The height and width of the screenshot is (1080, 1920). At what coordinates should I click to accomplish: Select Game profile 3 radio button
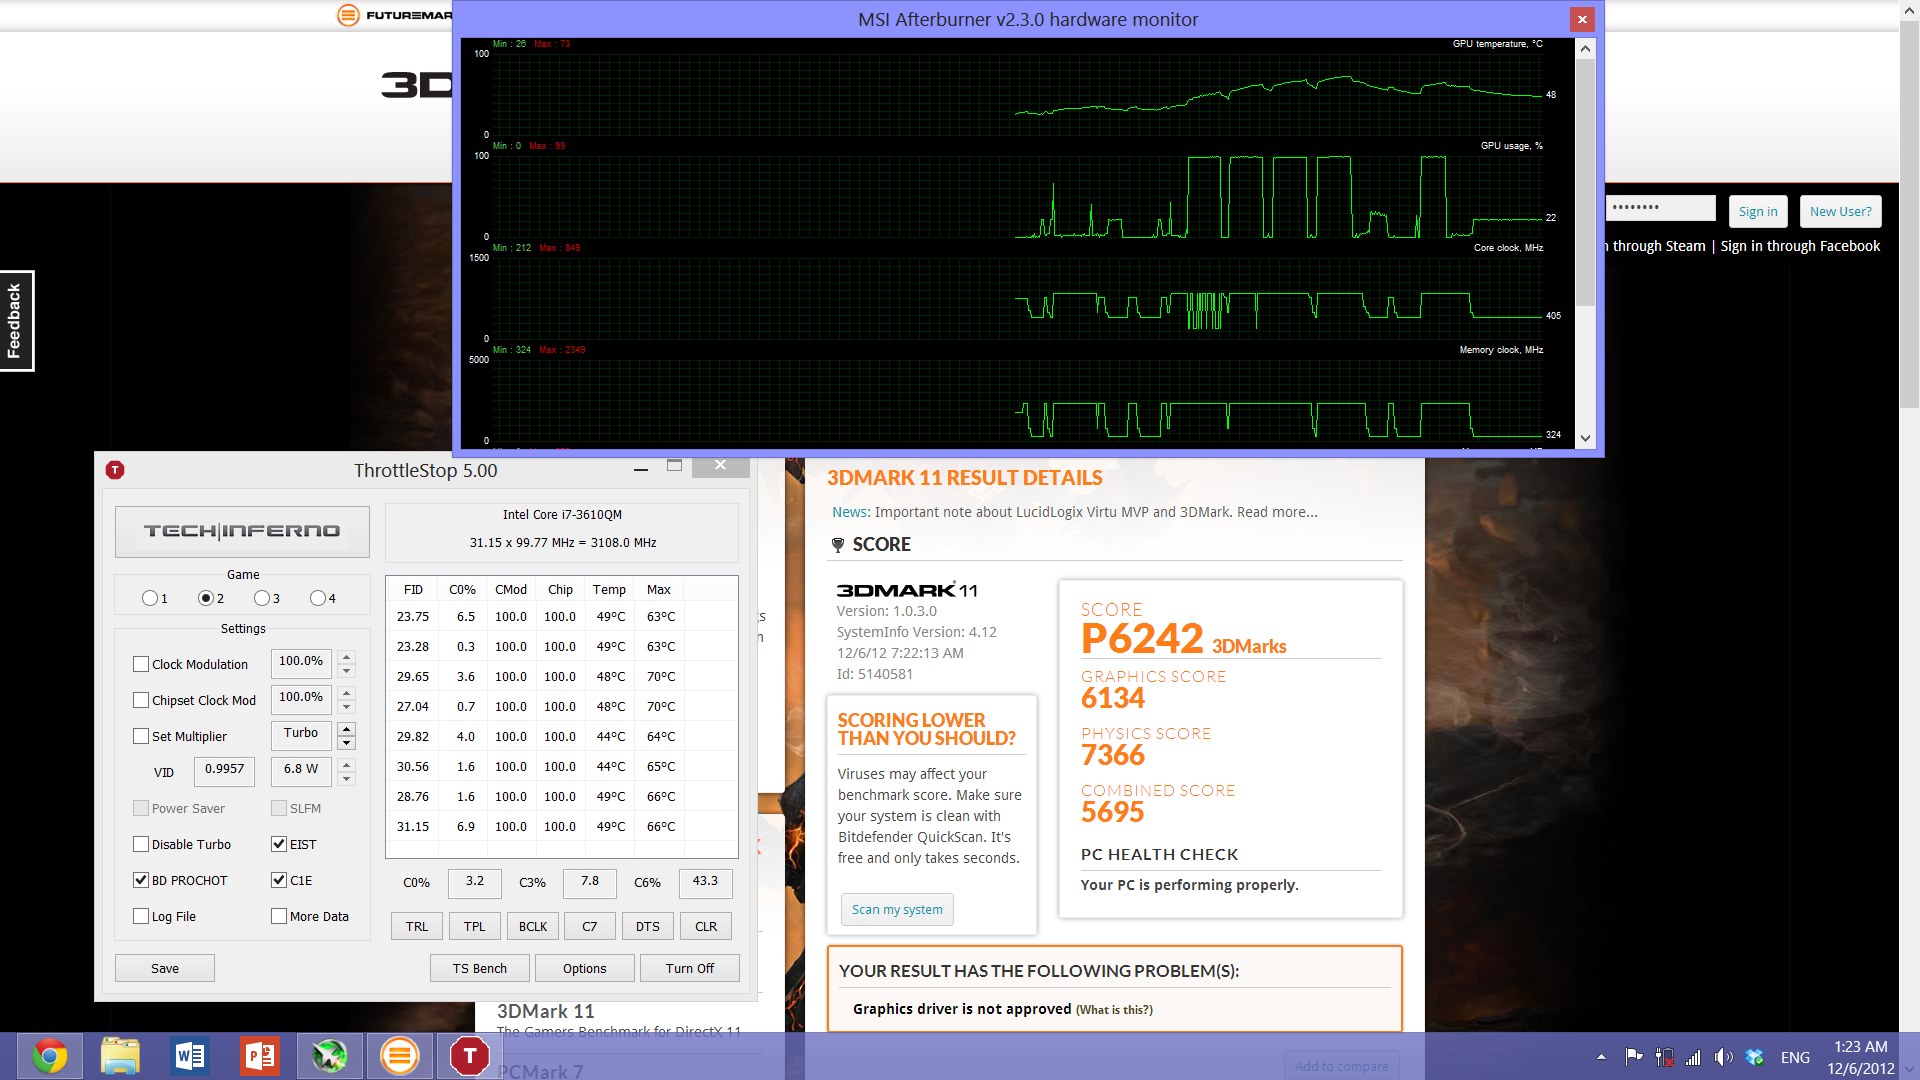(262, 598)
